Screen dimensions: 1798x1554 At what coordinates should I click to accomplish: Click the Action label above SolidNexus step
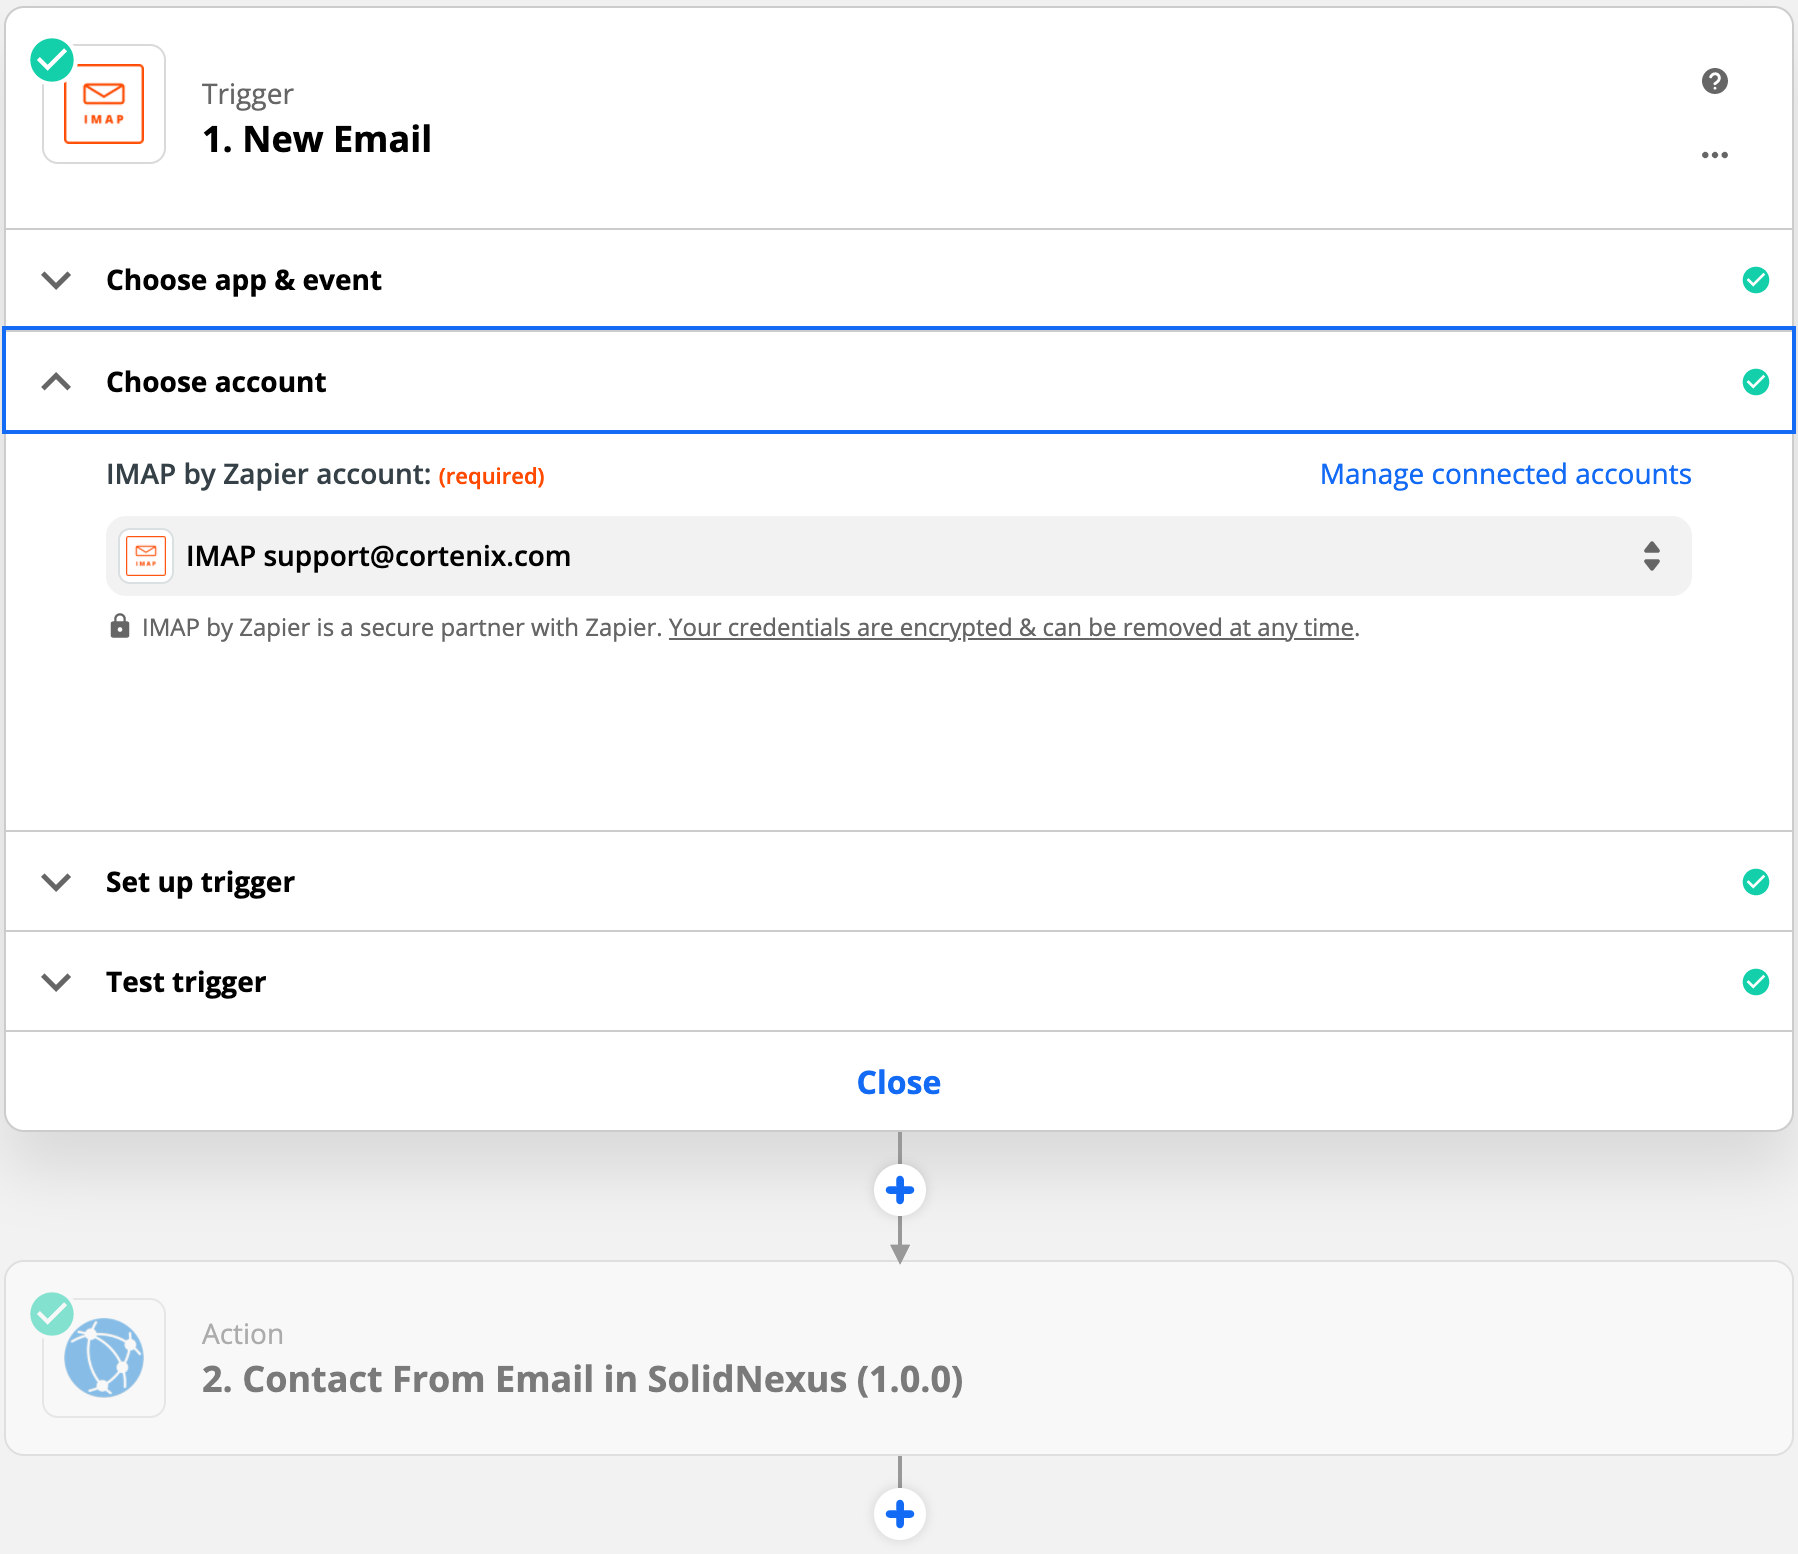[x=243, y=1334]
